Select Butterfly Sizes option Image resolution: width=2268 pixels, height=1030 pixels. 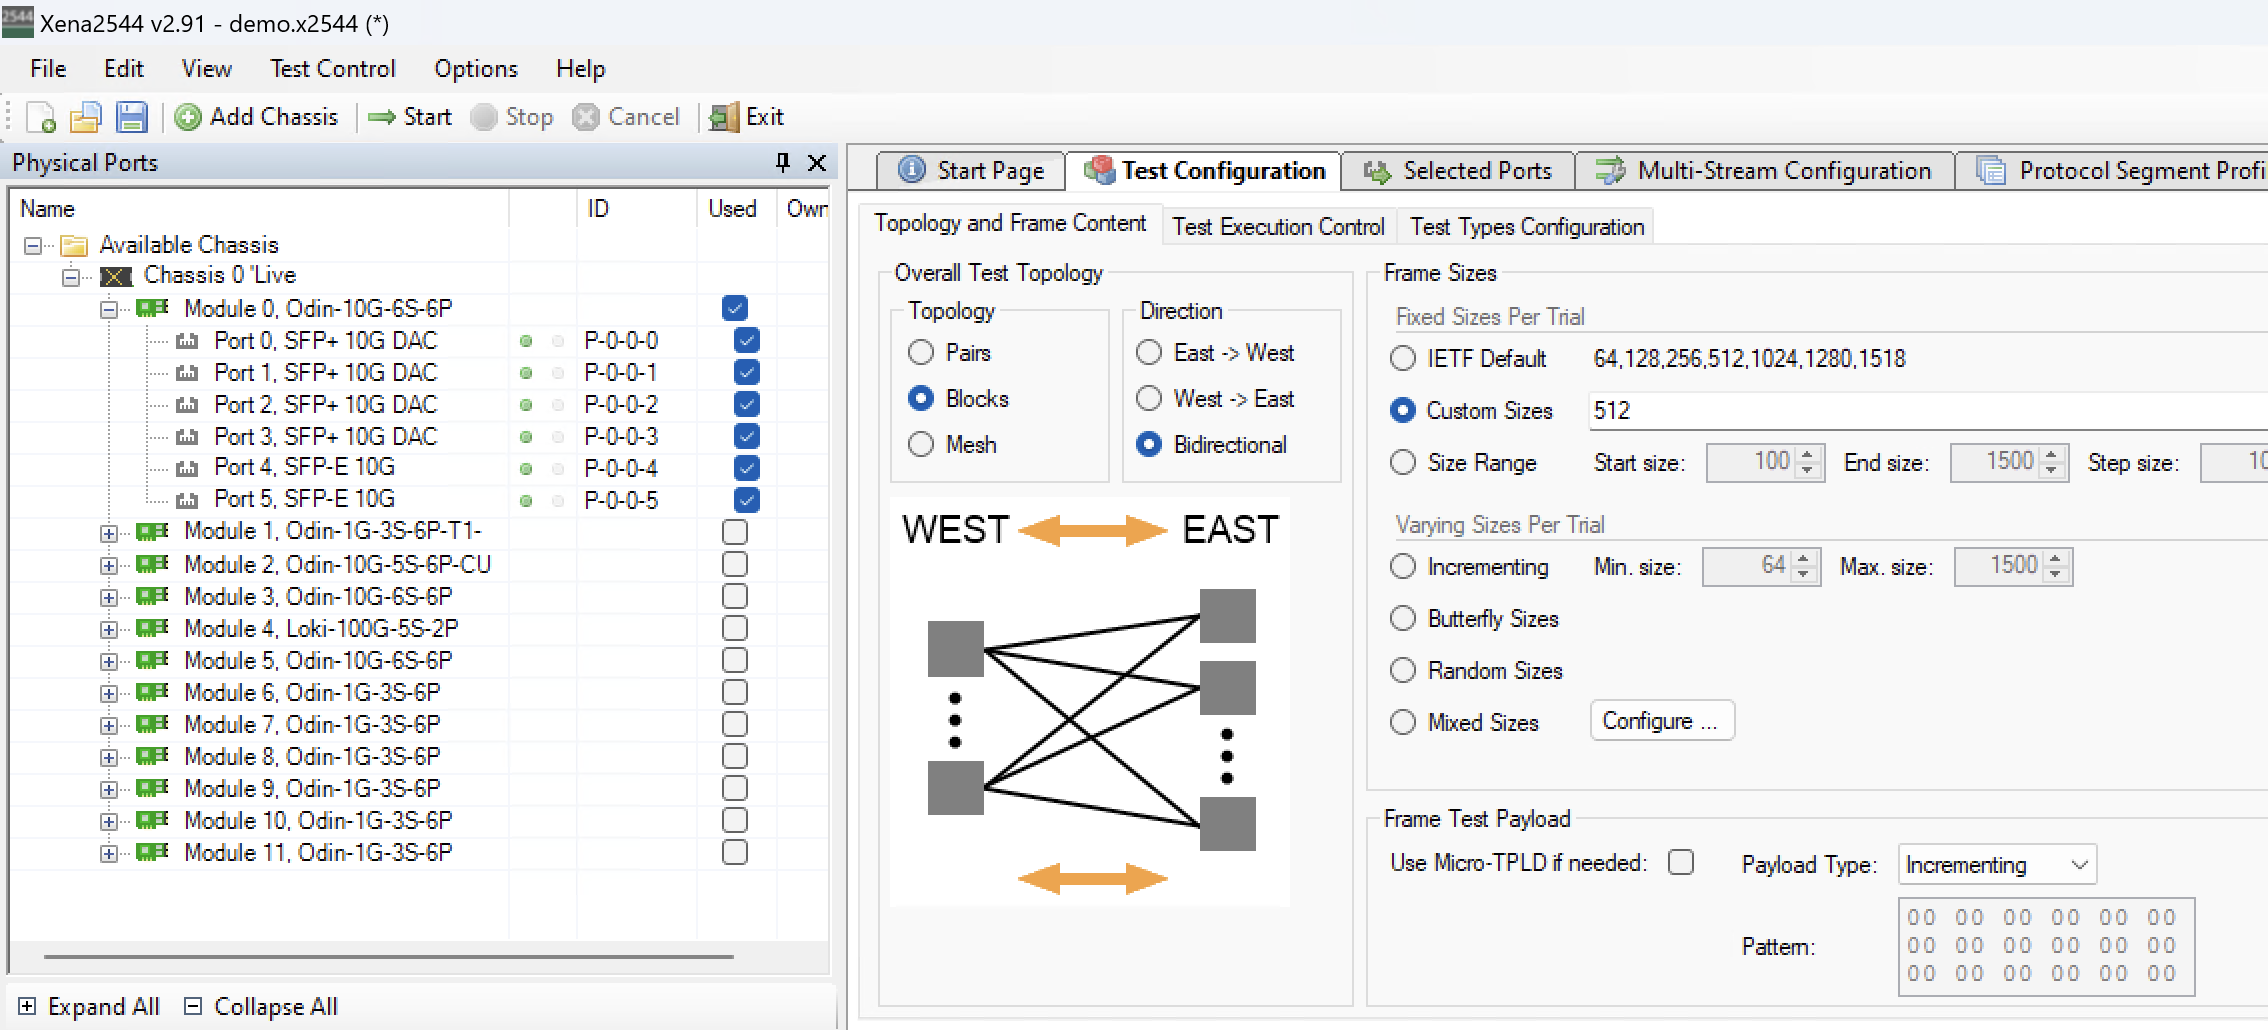point(1403,618)
